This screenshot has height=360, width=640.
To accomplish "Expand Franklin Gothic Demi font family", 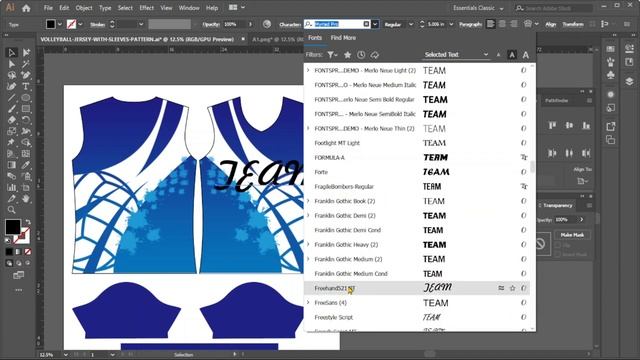I will [308, 216].
